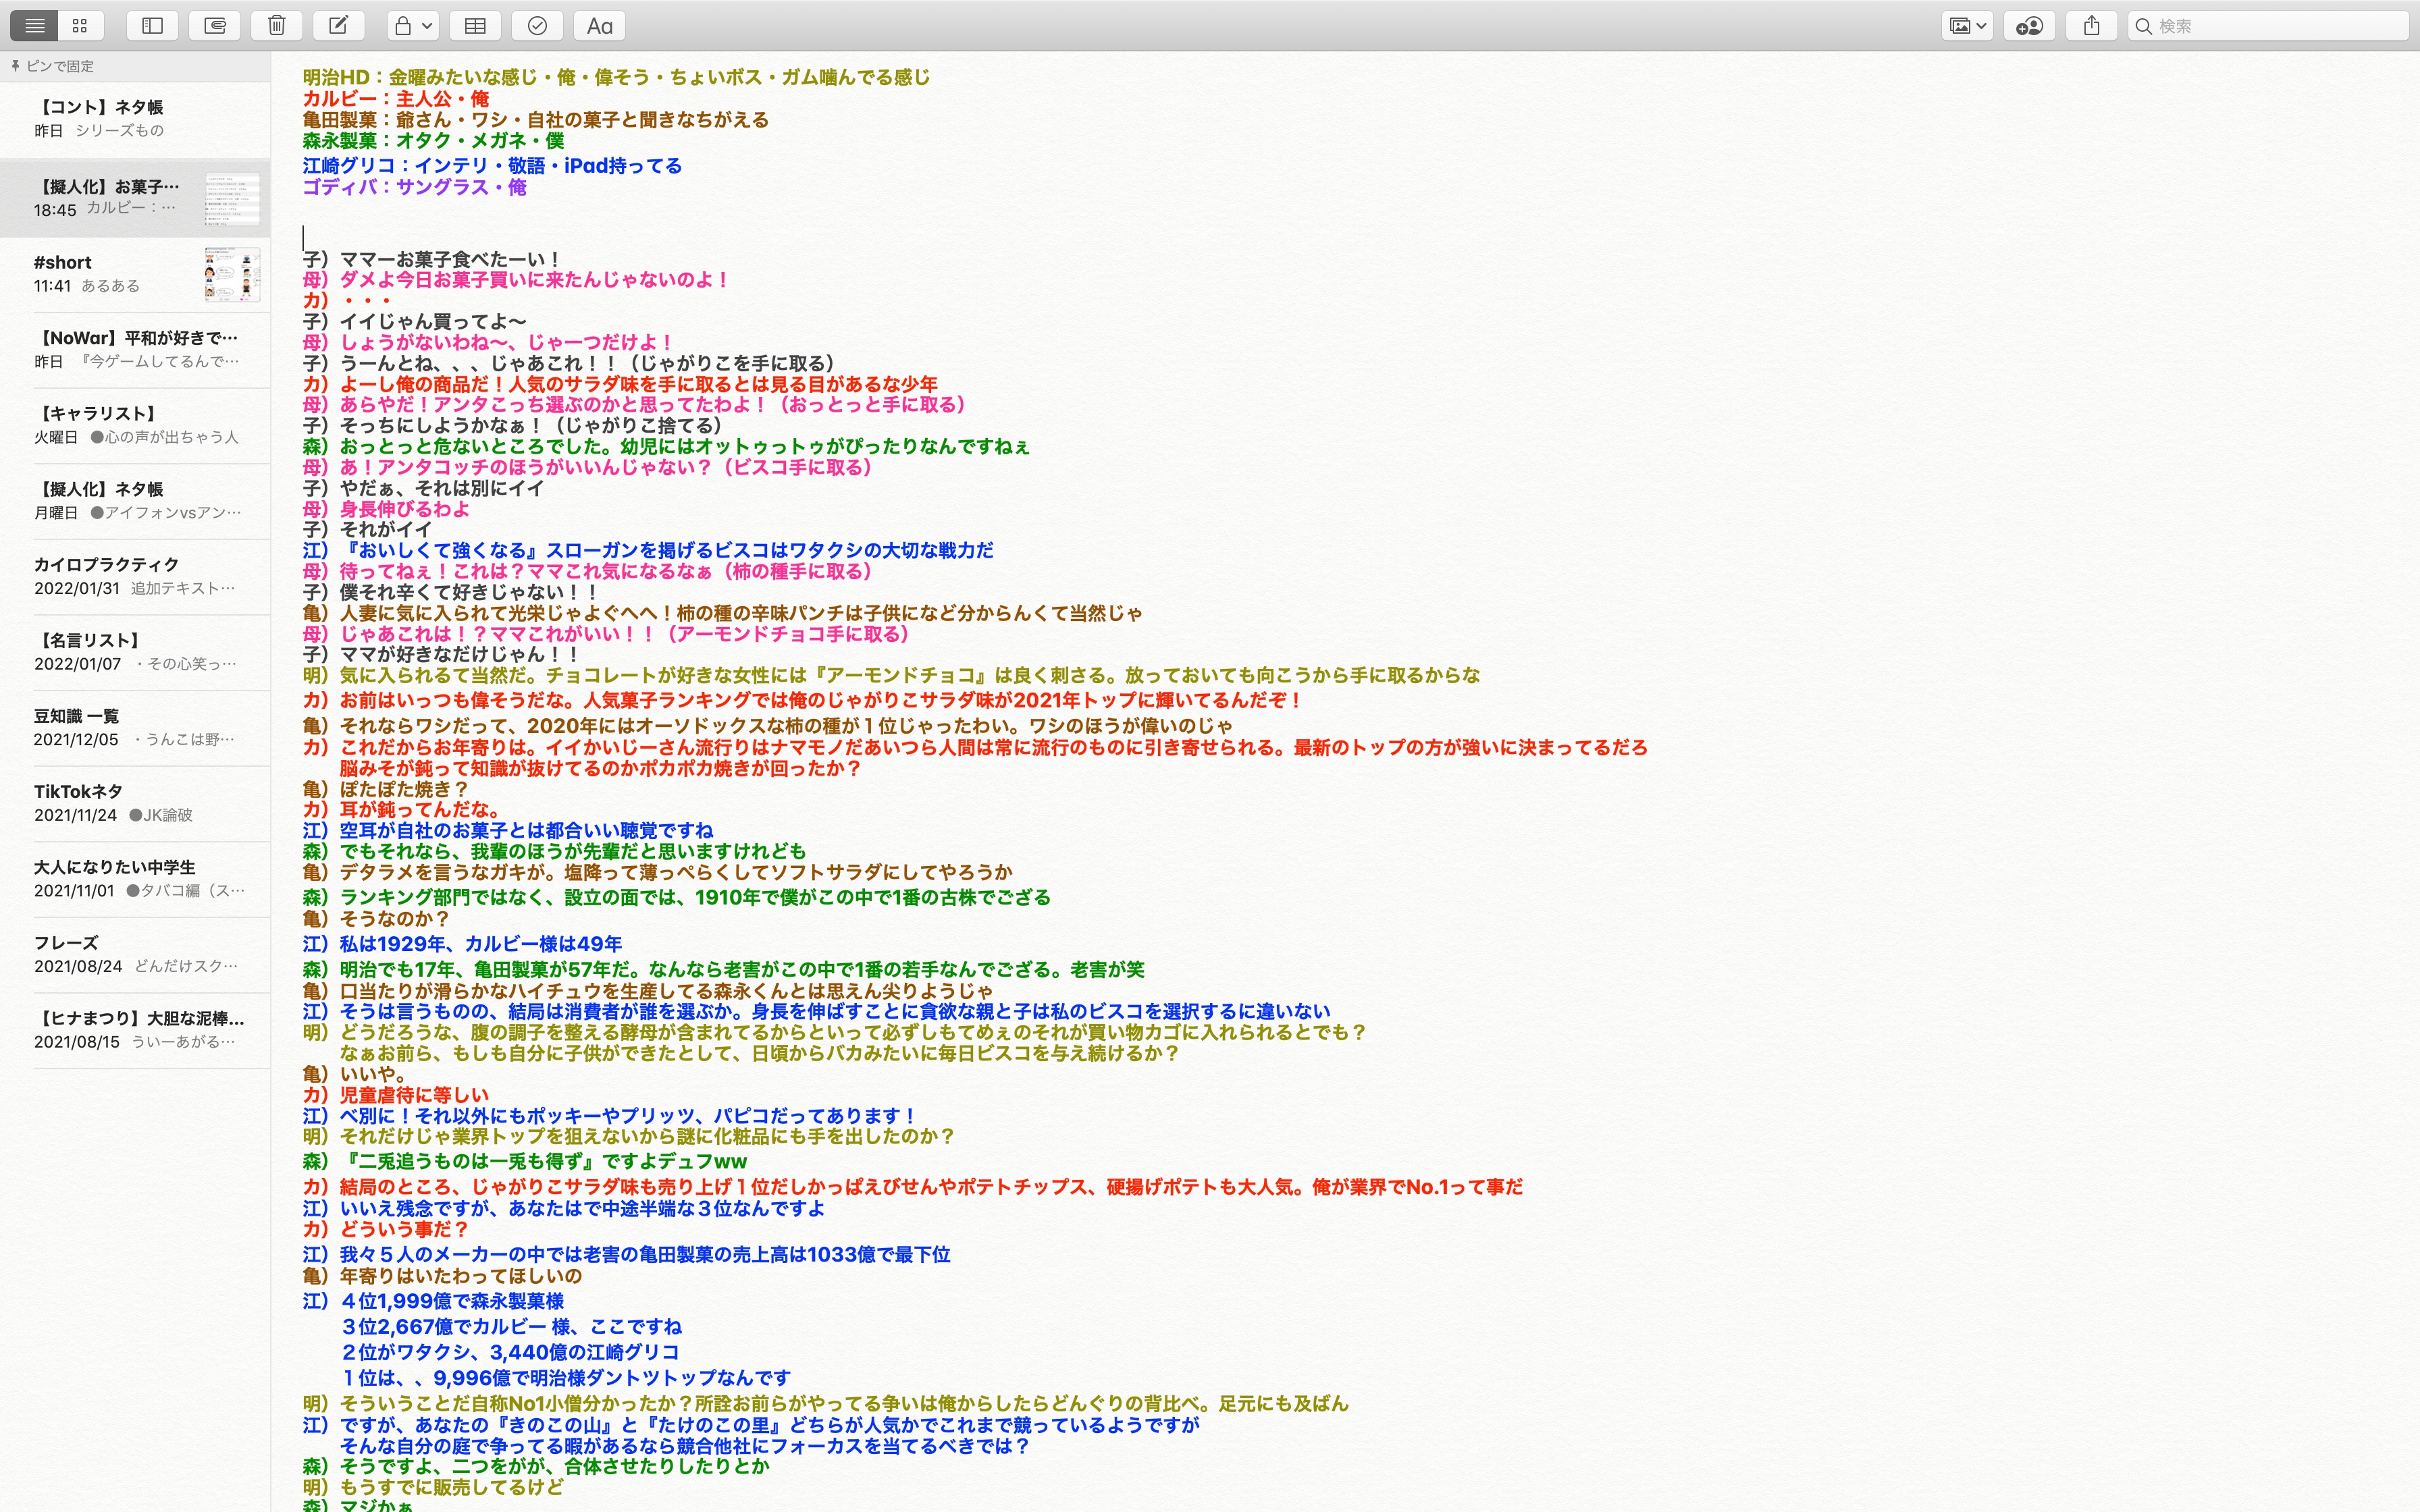This screenshot has height=1512, width=2420.
Task: Click the line １位は、、9,996億で明治様ダントツトップなんです
Action: coord(565,1378)
